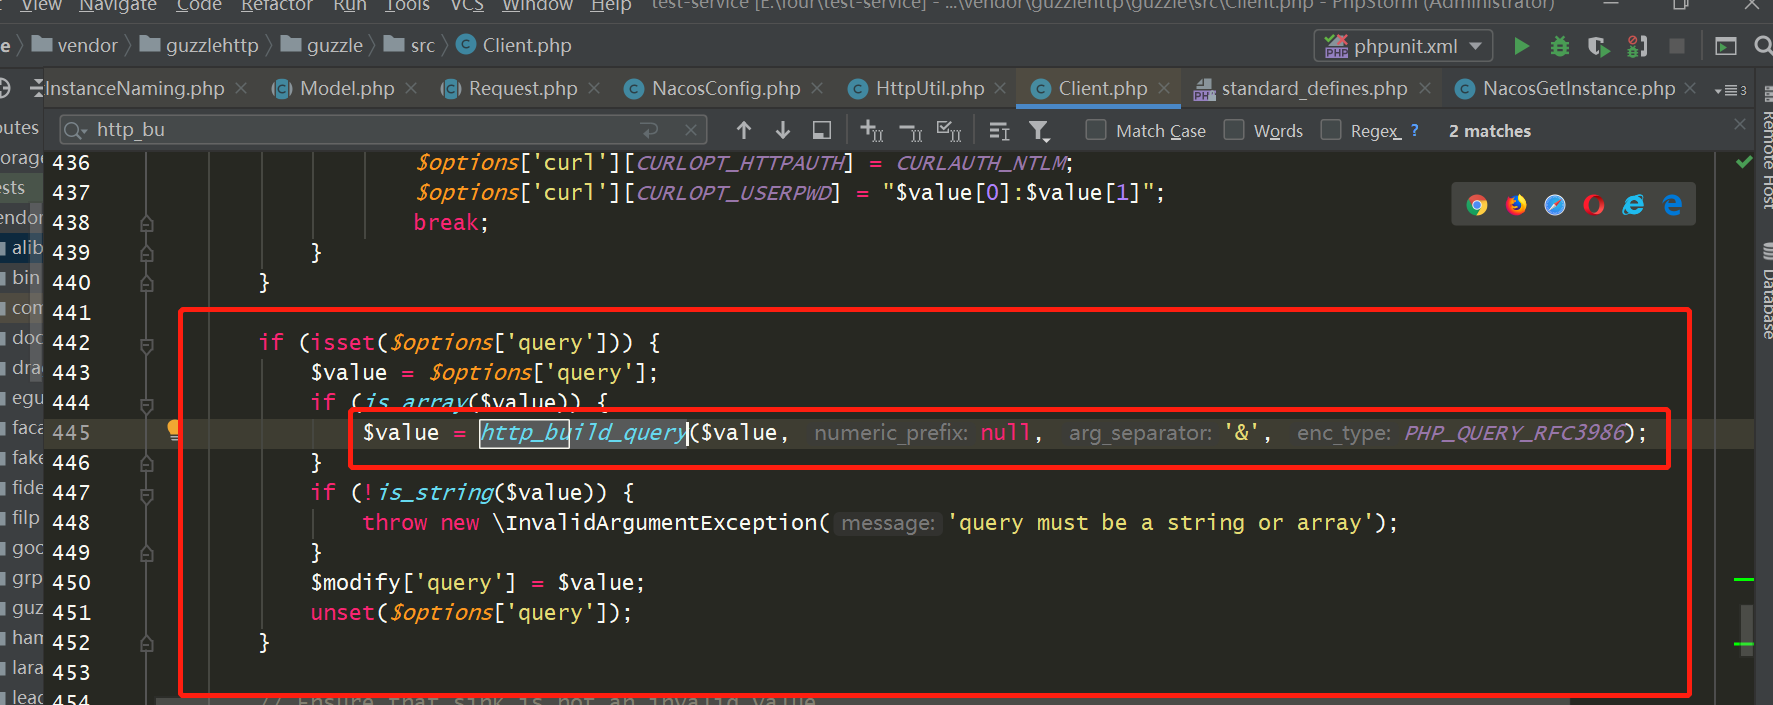Enable Regex checkbox
Image resolution: width=1773 pixels, height=705 pixels.
1331,130
